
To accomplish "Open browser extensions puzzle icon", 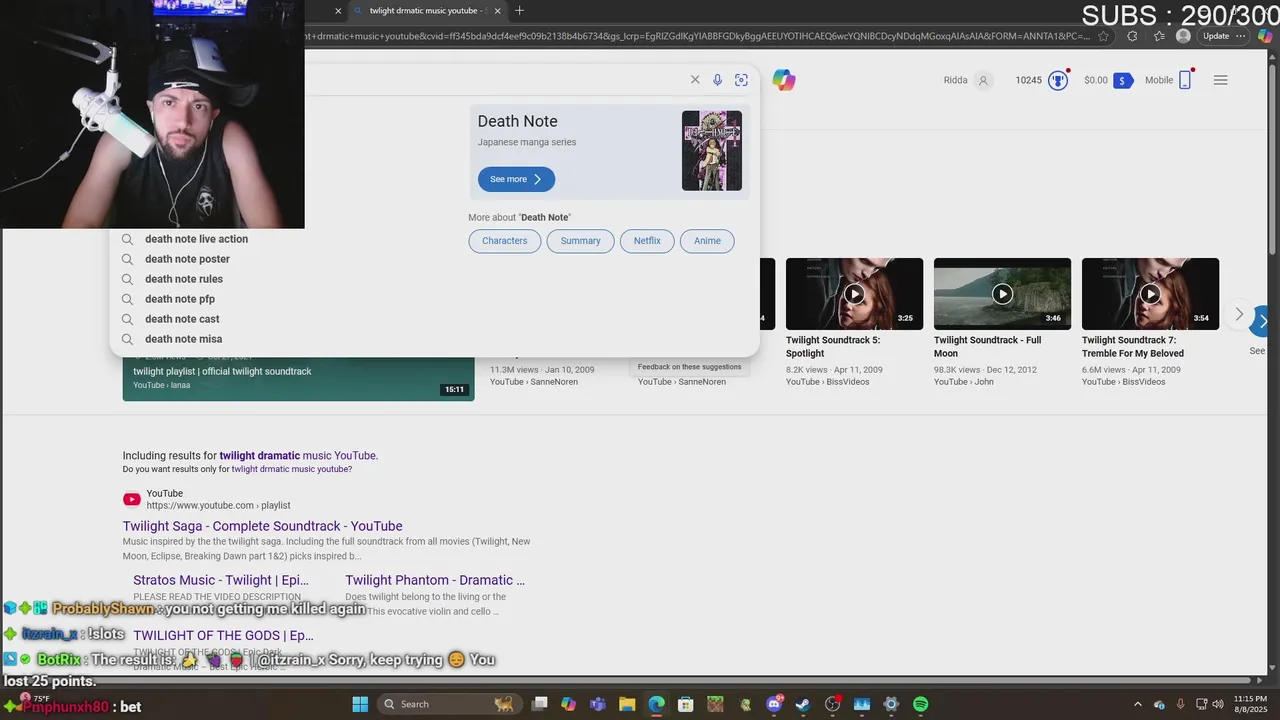I will [1132, 36].
